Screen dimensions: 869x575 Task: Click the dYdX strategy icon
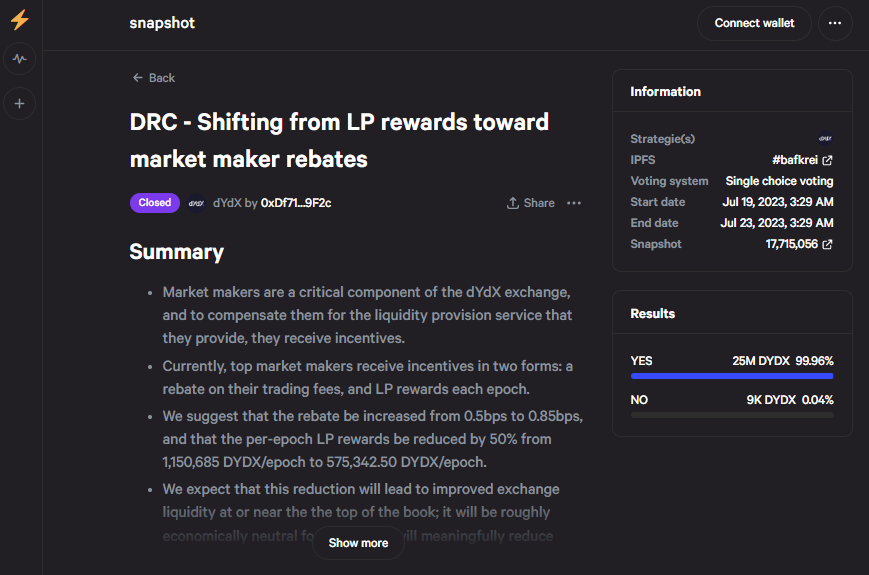click(x=825, y=138)
